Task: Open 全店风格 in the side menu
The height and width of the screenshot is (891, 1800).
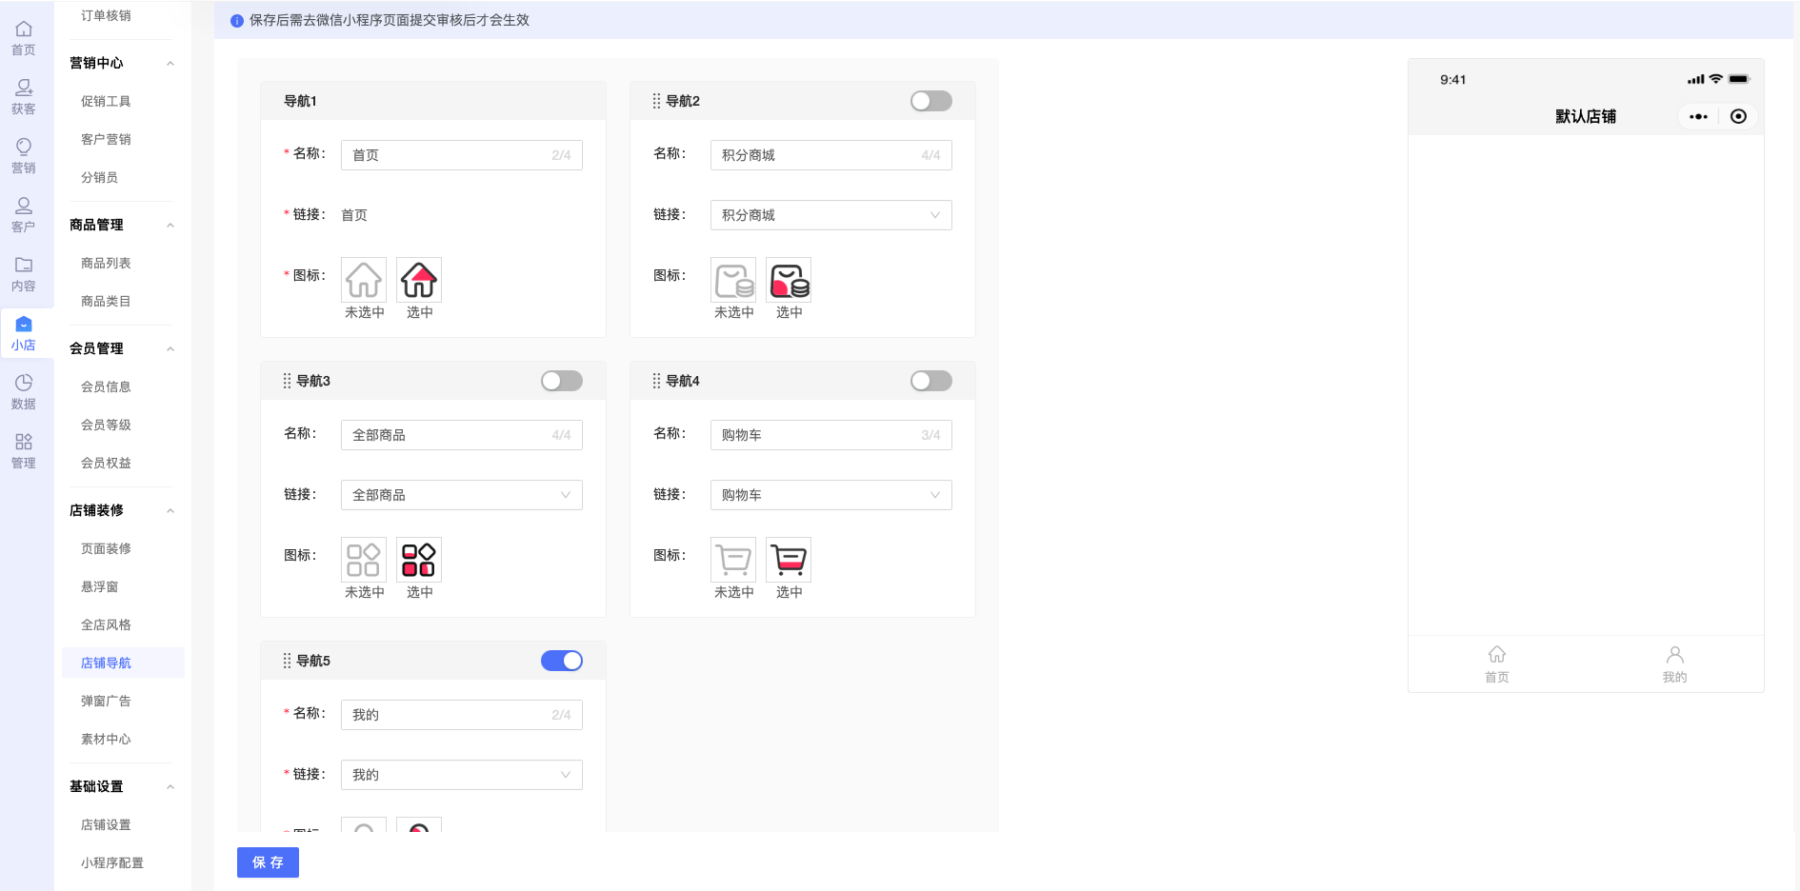Action: click(106, 625)
